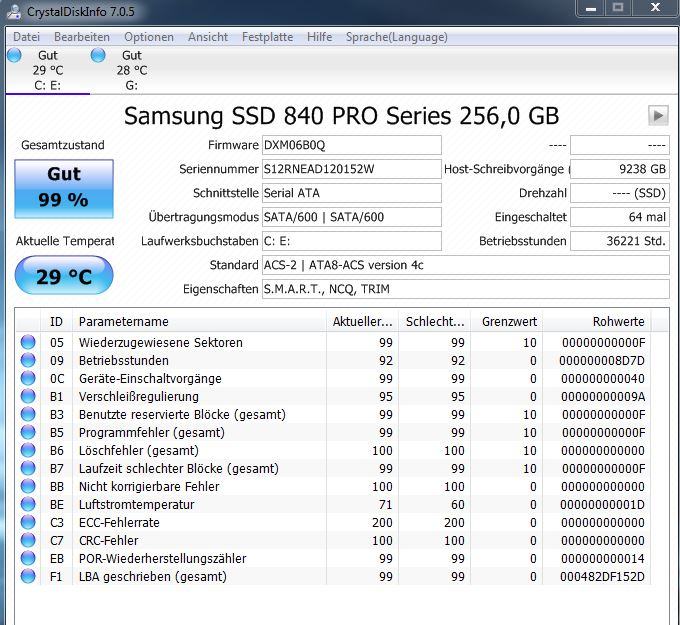Click status orb of CRC-Fehler row

coord(28,540)
